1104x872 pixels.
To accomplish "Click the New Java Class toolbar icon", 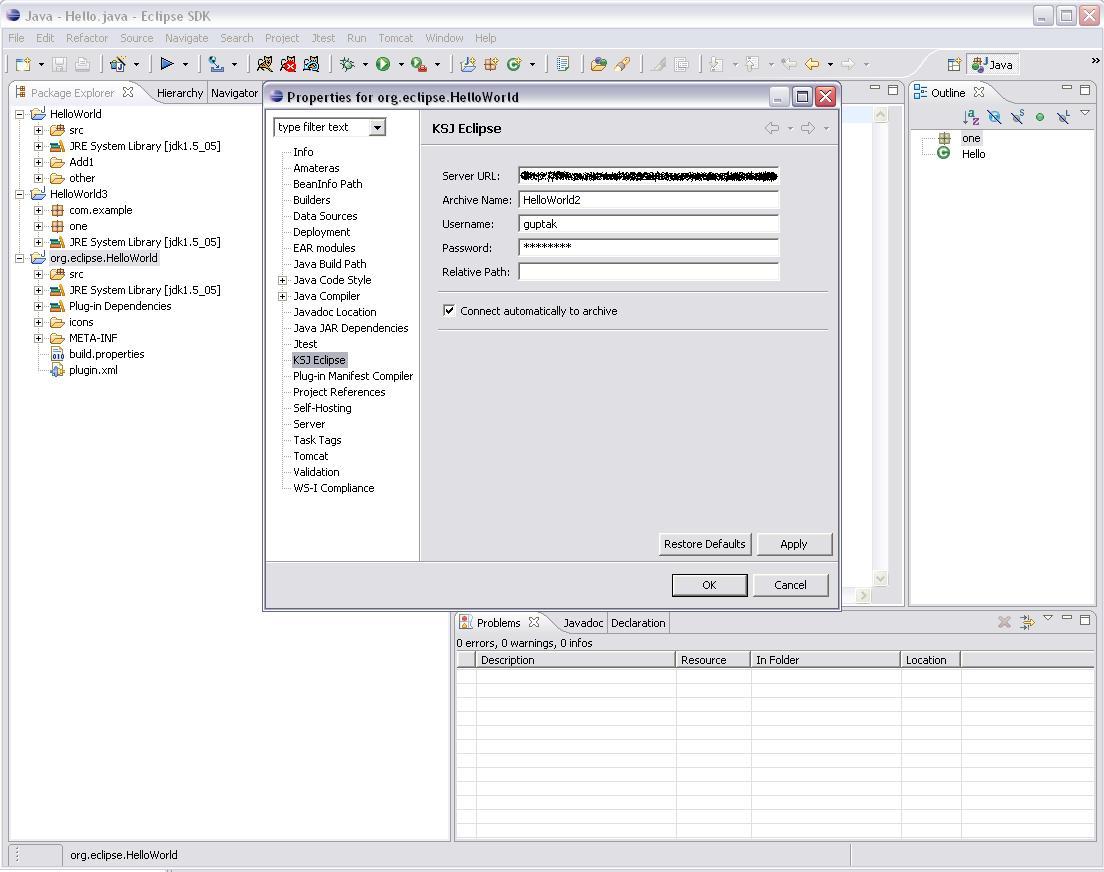I will [x=514, y=64].
